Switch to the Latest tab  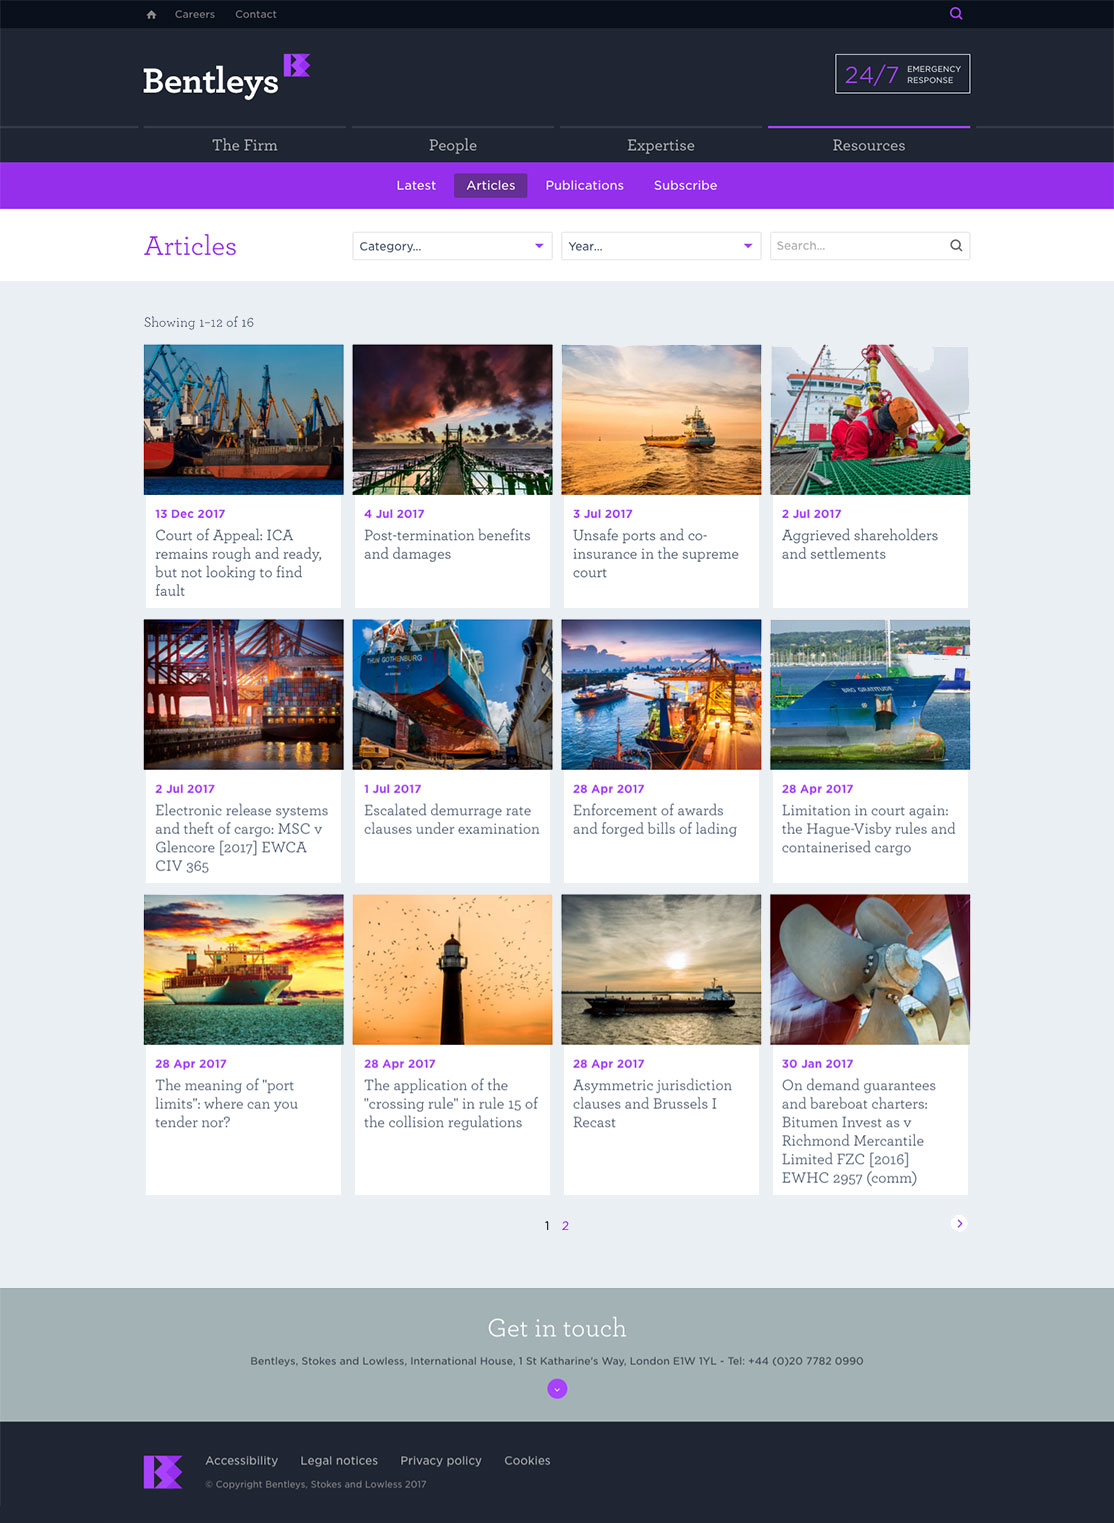pos(416,185)
